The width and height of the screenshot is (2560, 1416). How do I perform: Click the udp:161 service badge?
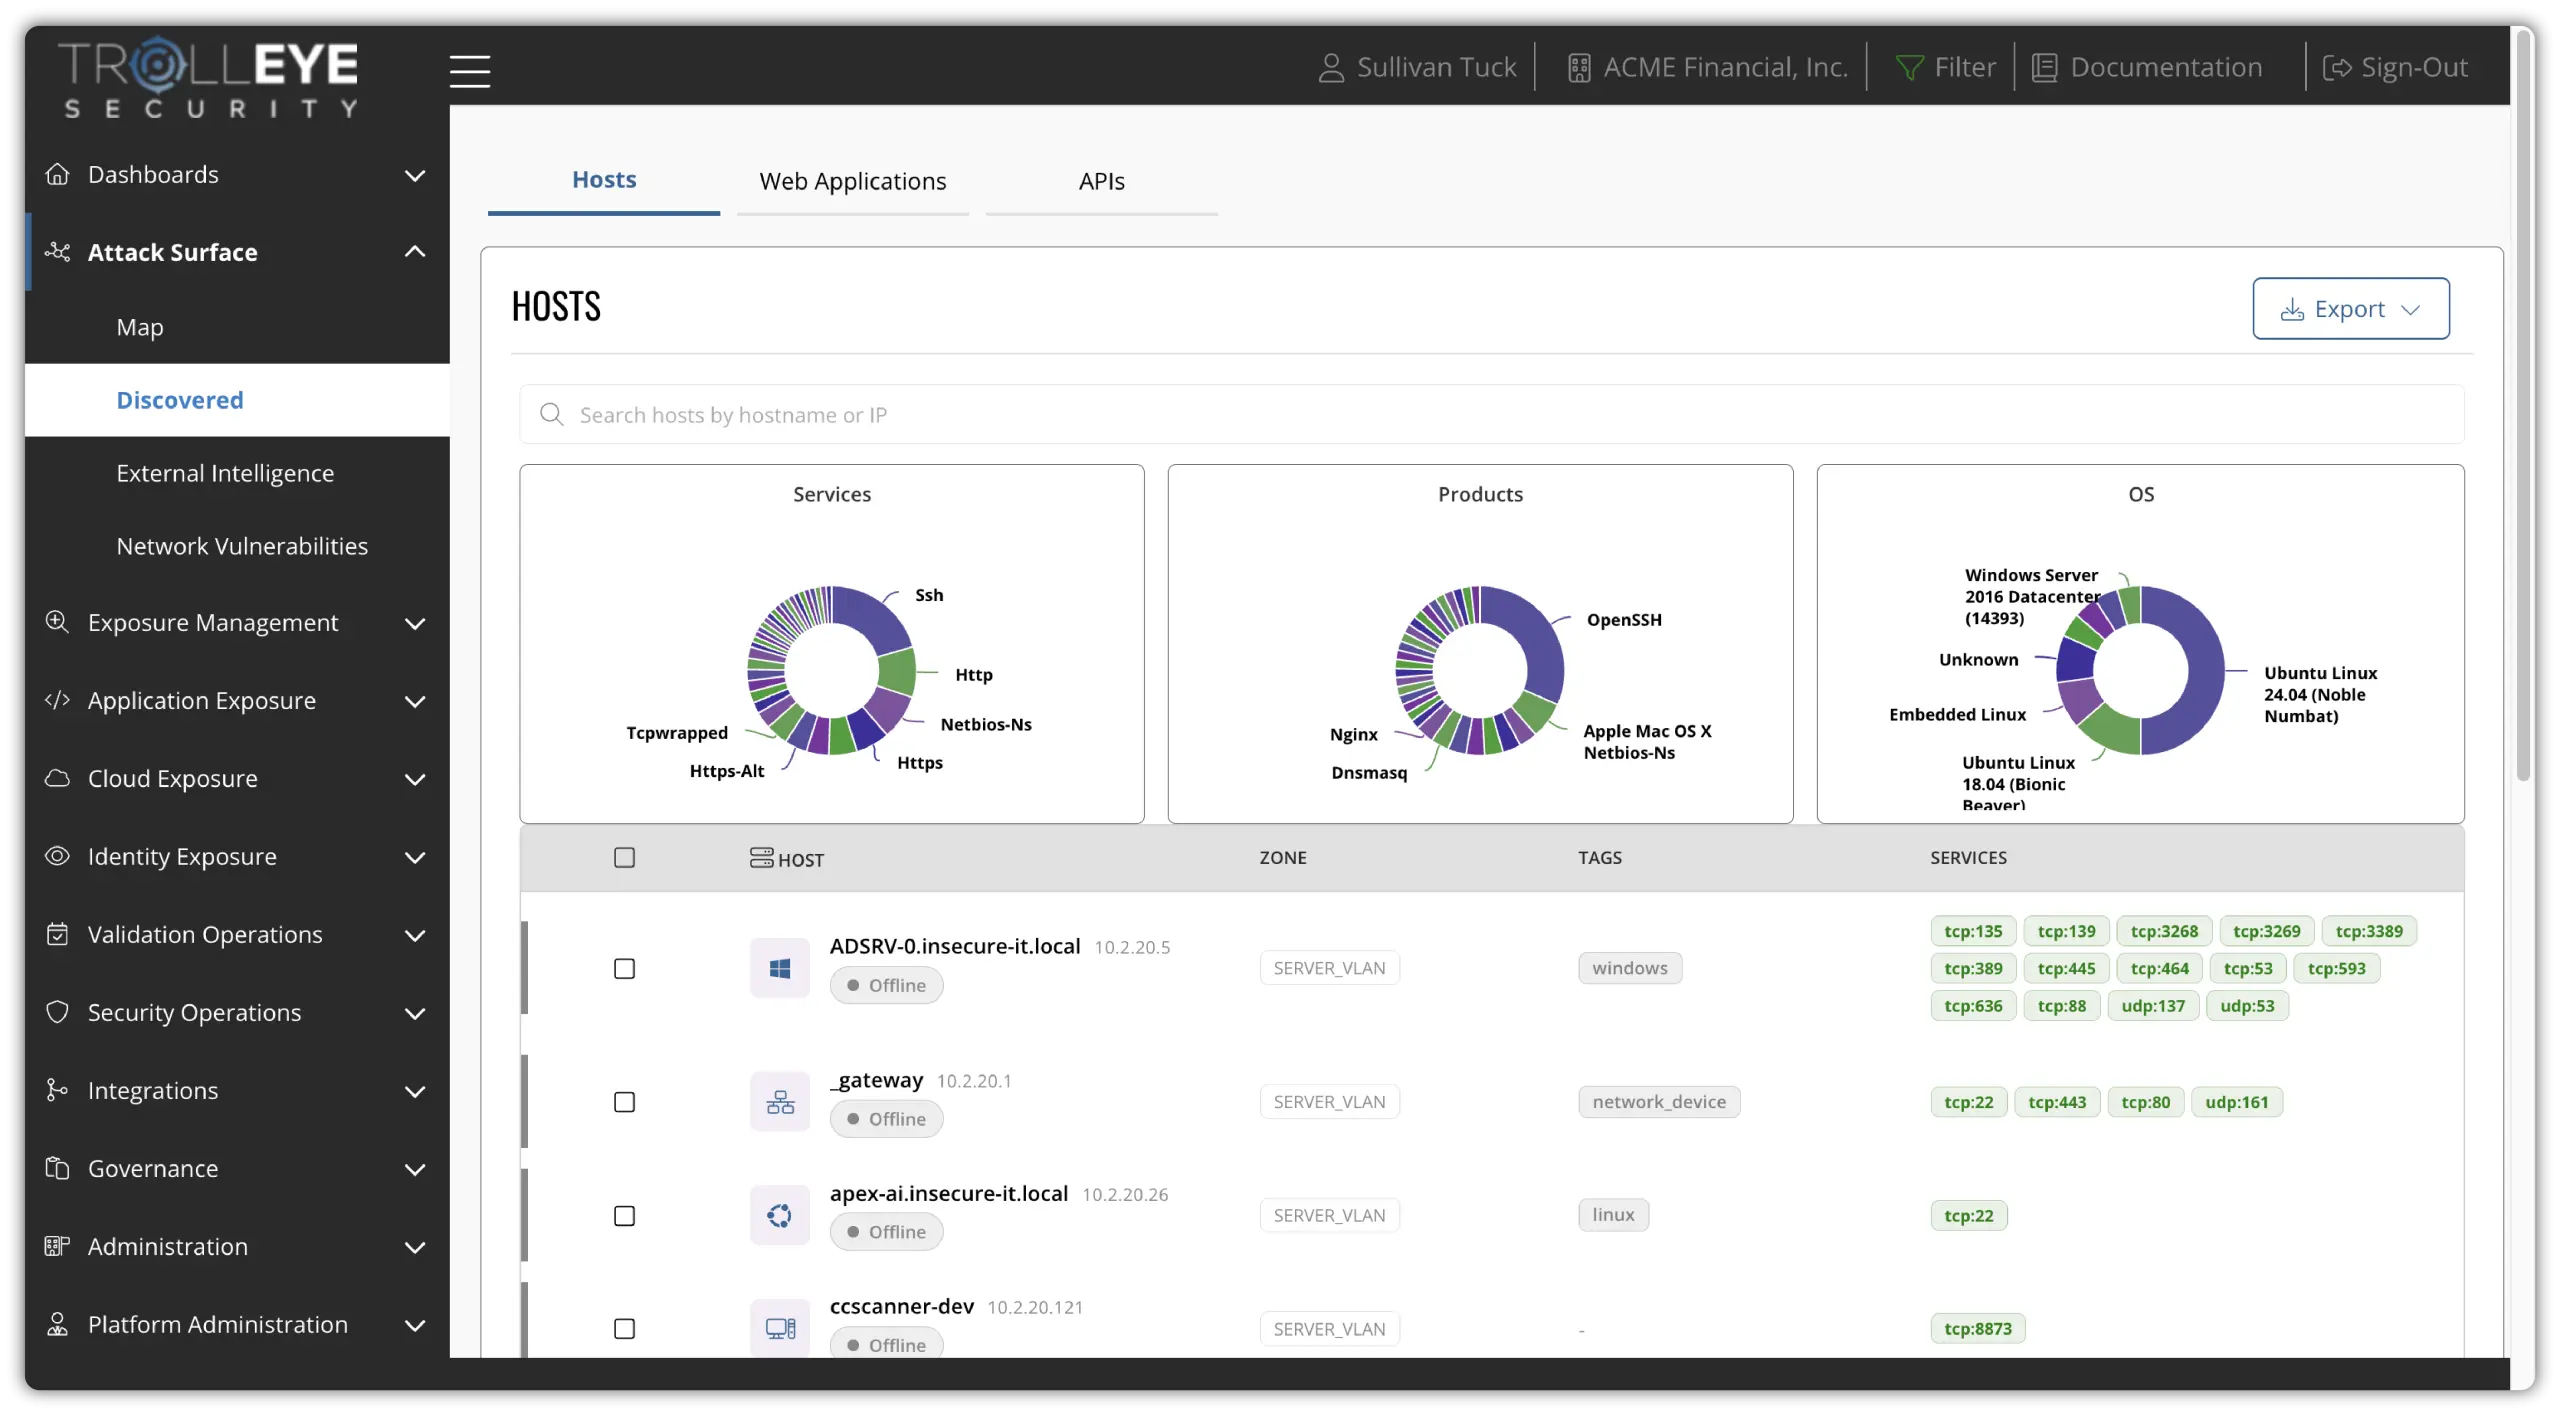click(x=2237, y=1102)
